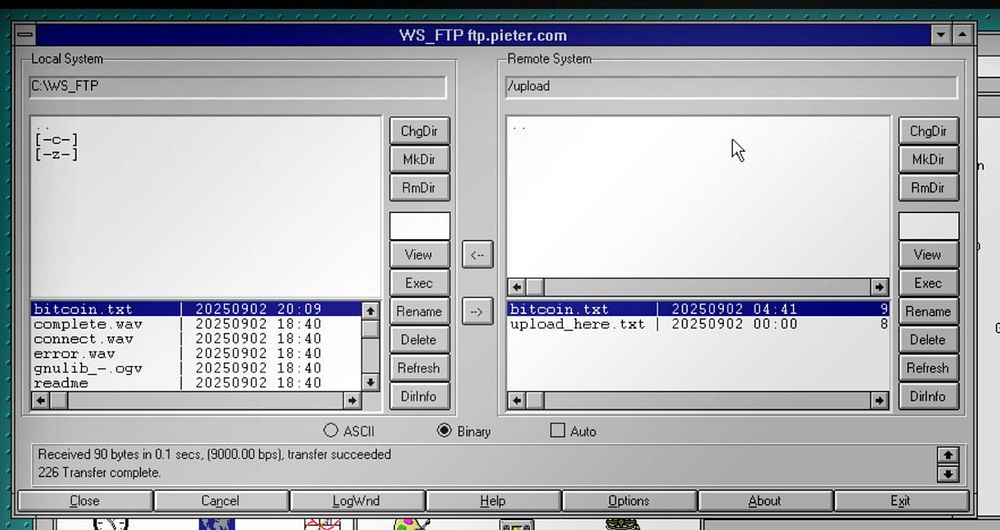This screenshot has height=530, width=1000.
Task: Click local DirInfo button
Action: point(419,396)
